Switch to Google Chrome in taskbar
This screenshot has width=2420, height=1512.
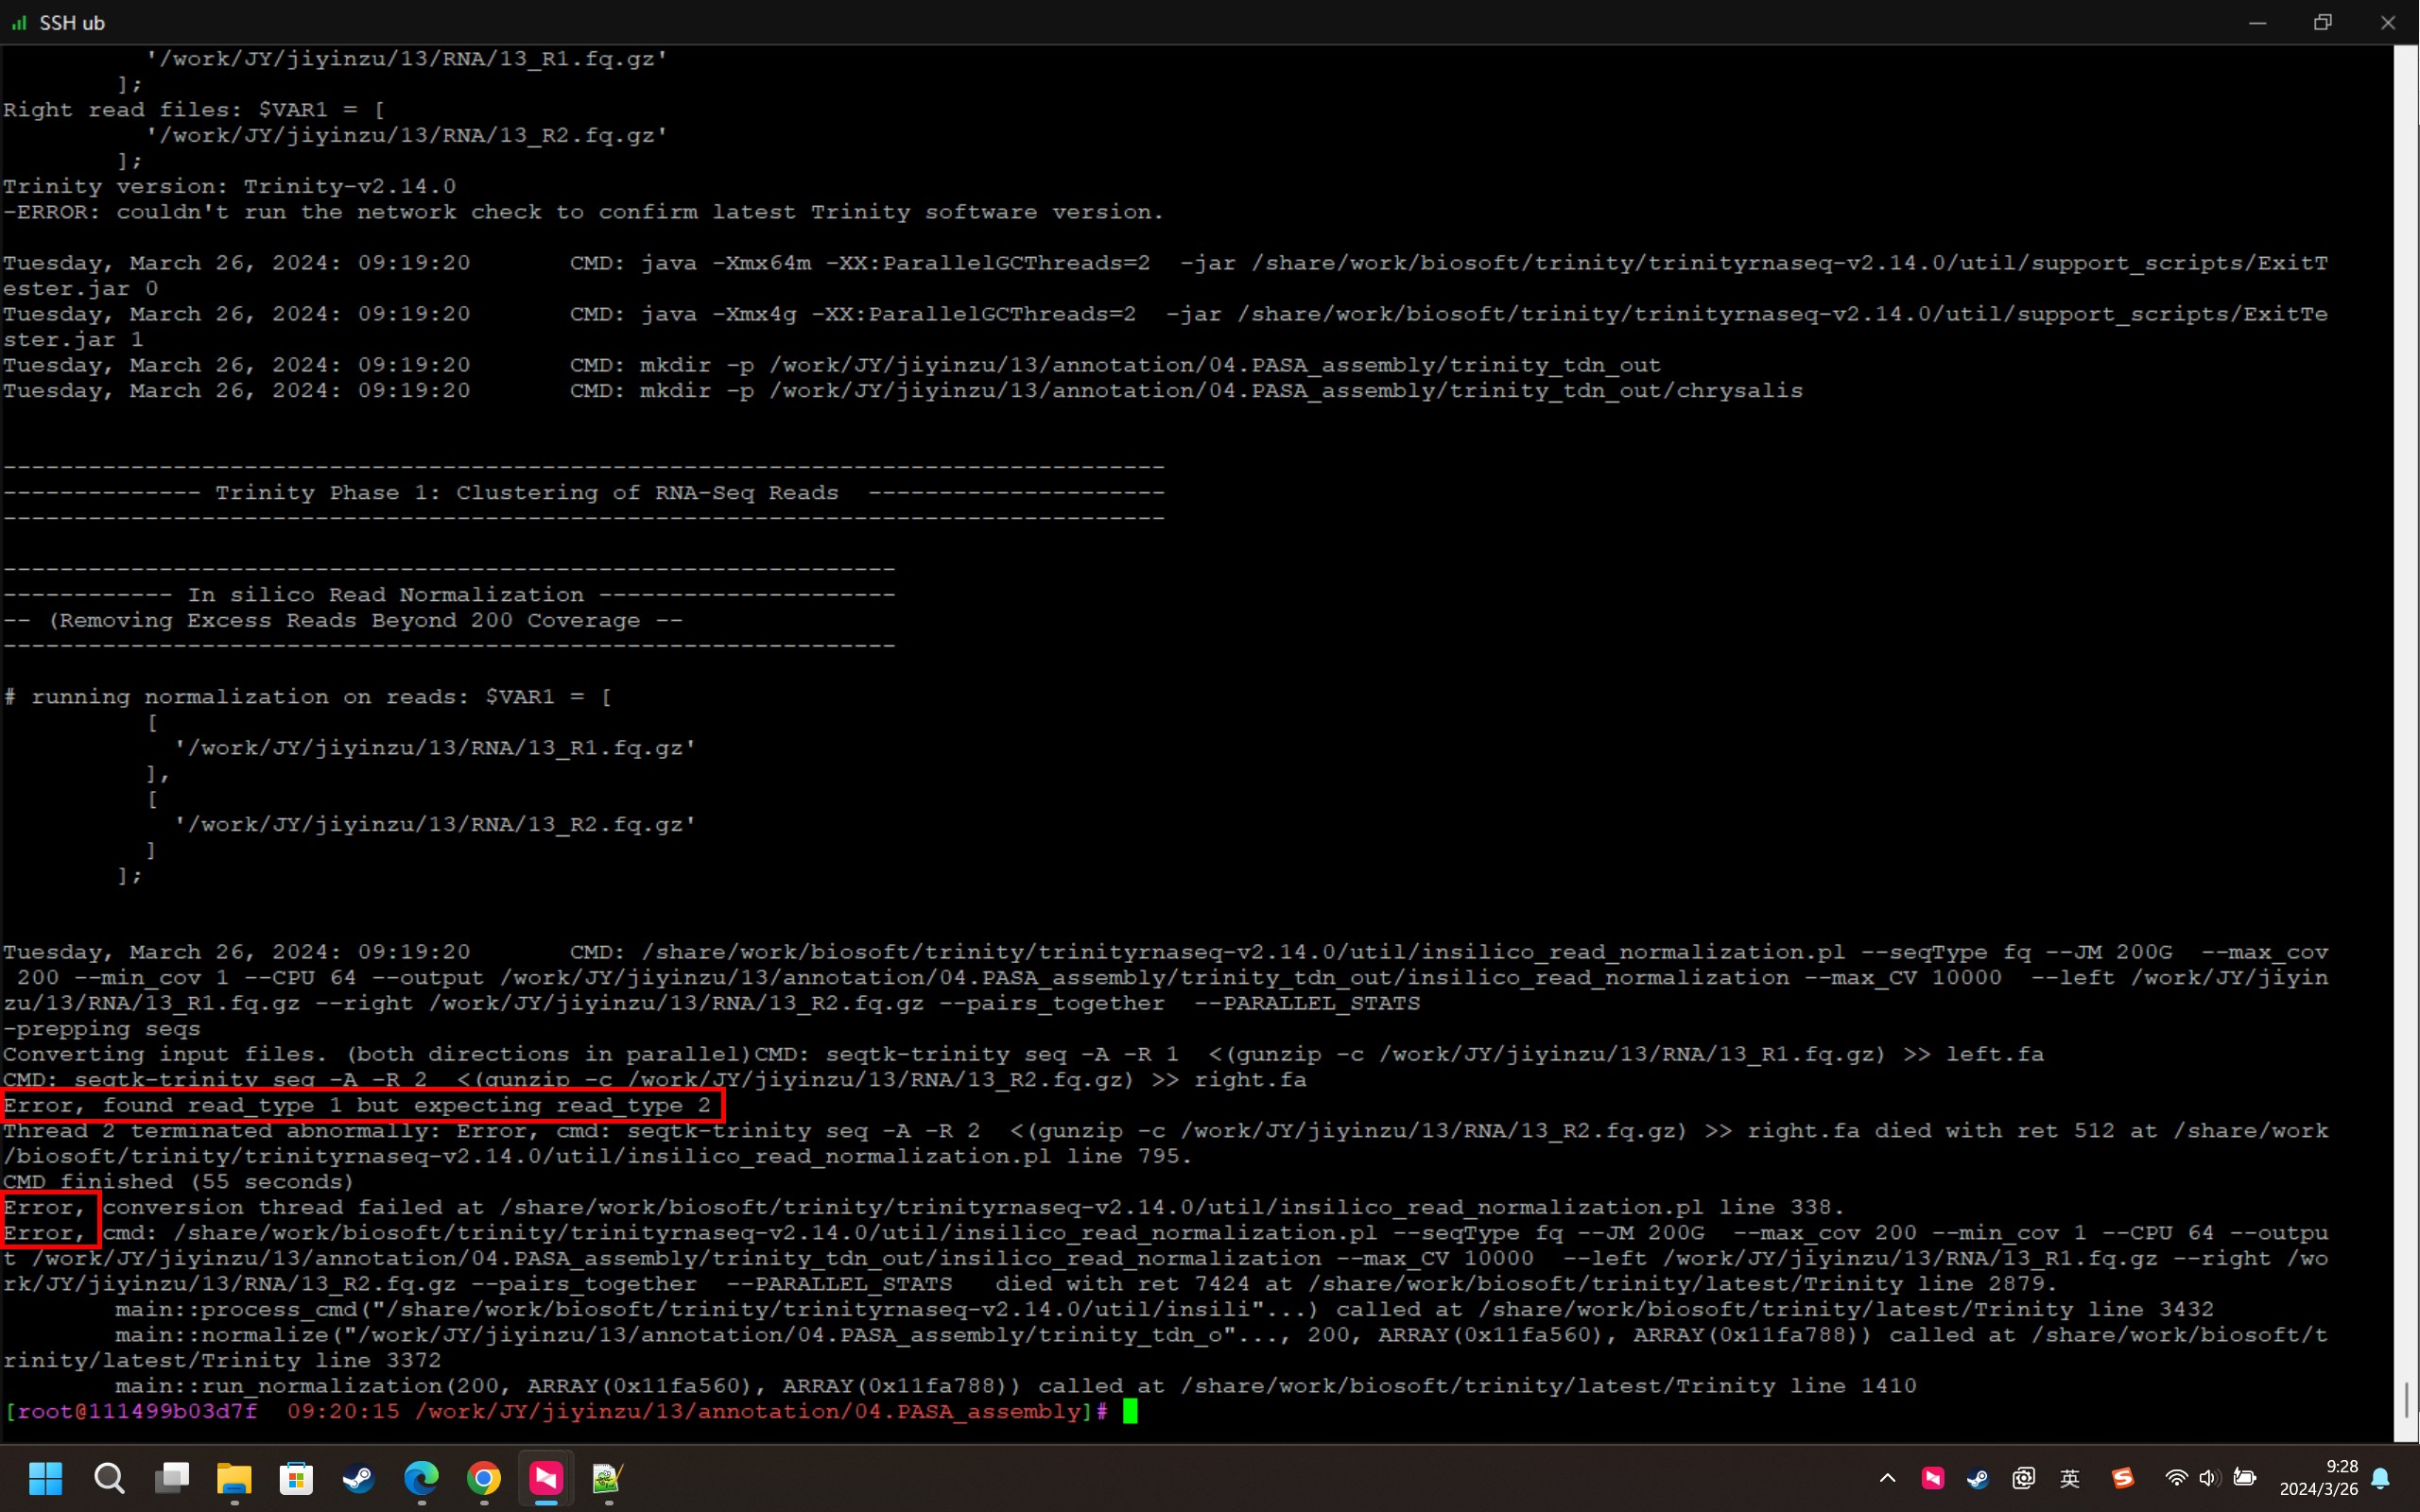point(484,1477)
